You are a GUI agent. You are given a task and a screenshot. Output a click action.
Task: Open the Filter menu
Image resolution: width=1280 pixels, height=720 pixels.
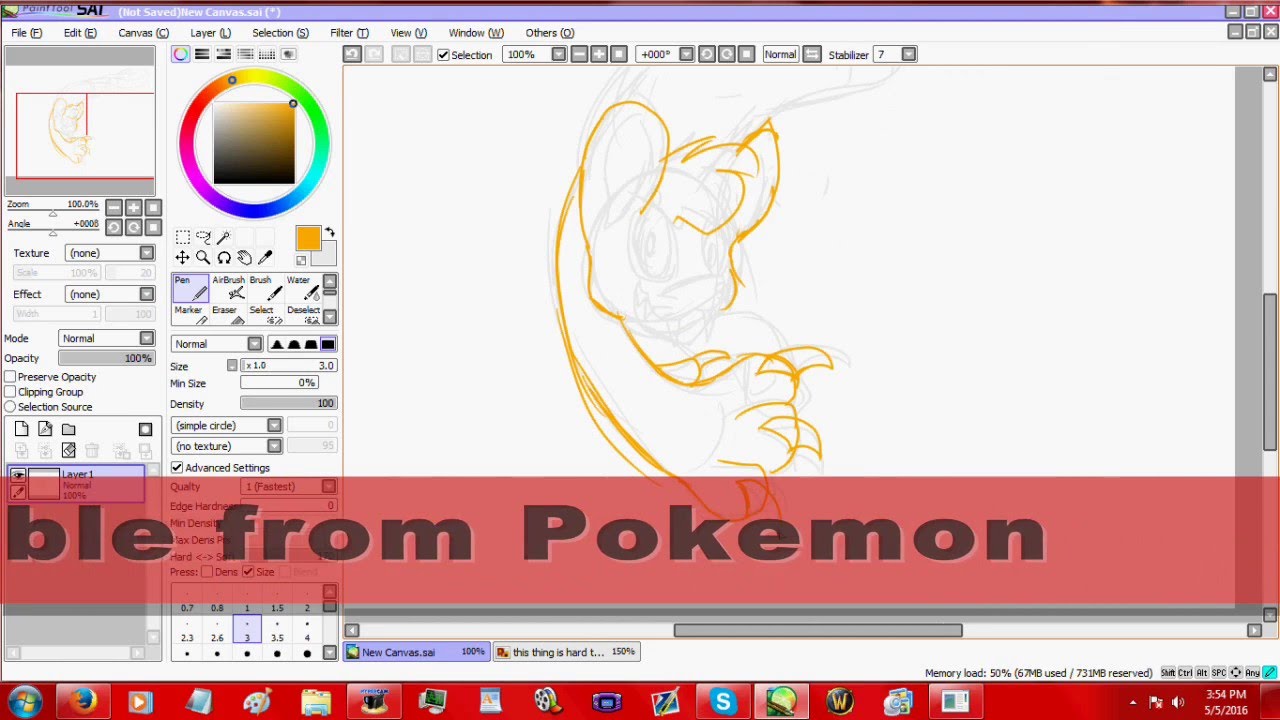click(x=349, y=33)
